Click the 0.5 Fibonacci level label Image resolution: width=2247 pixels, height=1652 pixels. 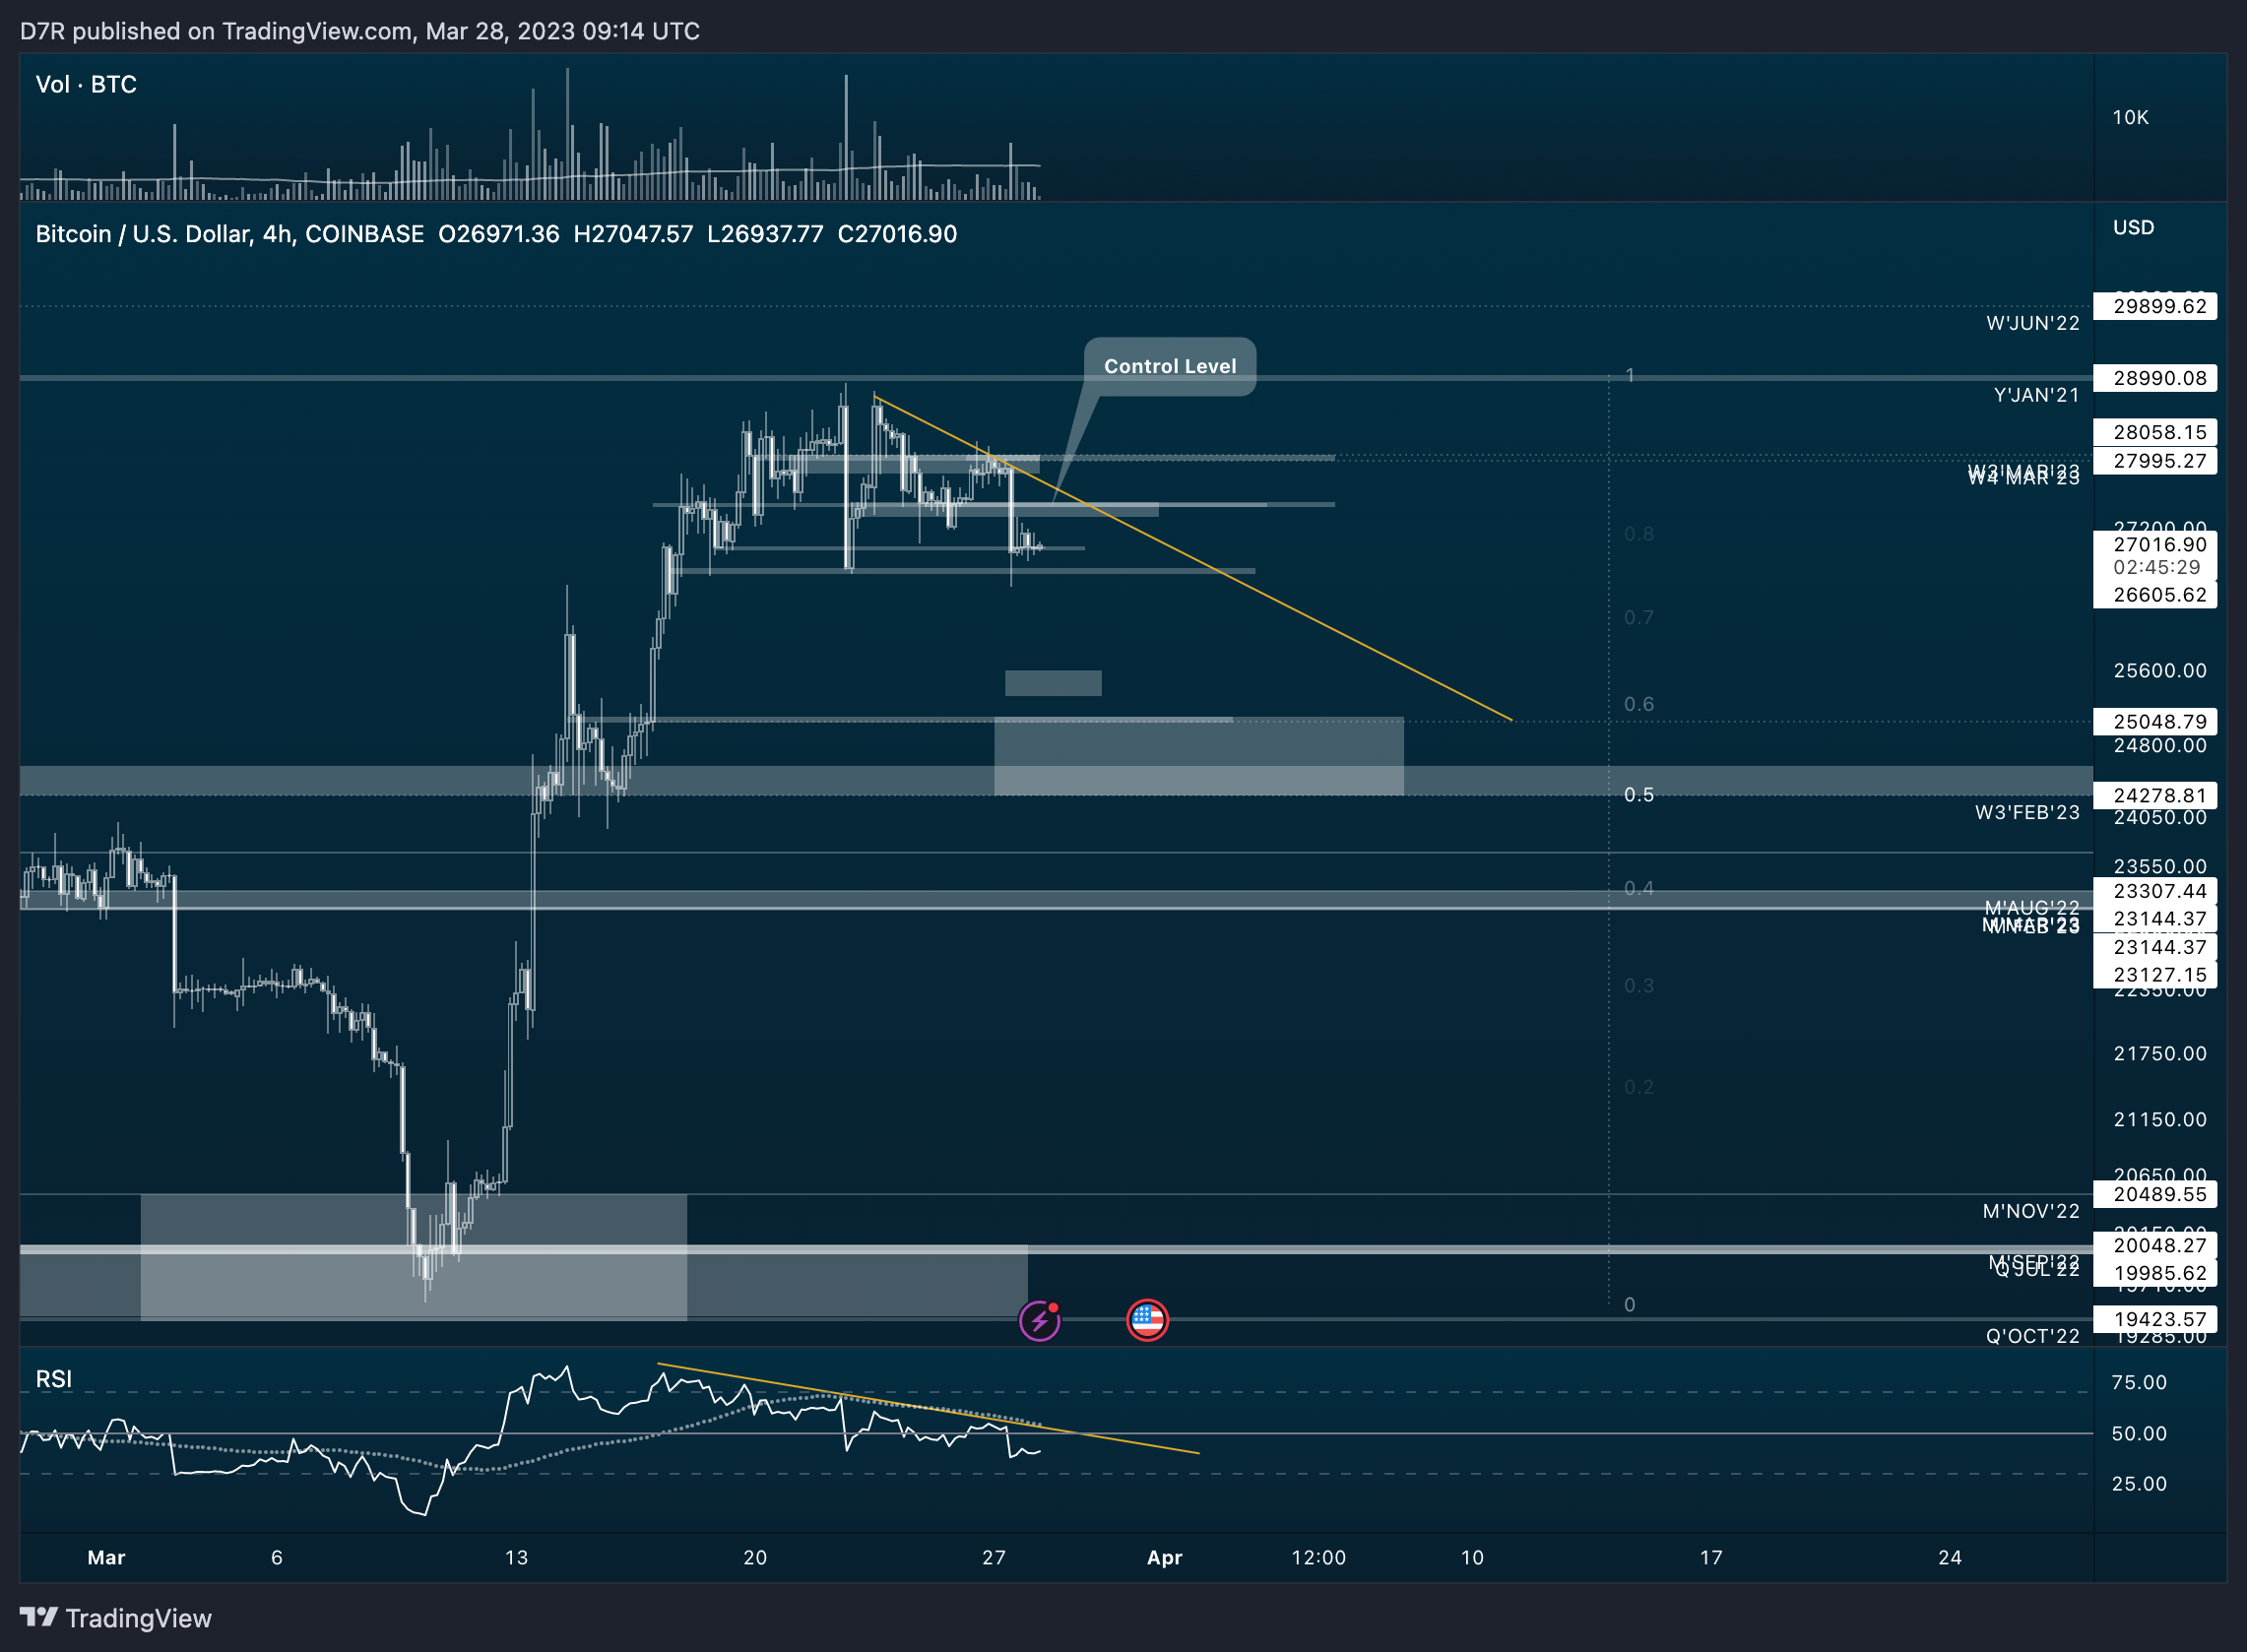tap(1638, 795)
